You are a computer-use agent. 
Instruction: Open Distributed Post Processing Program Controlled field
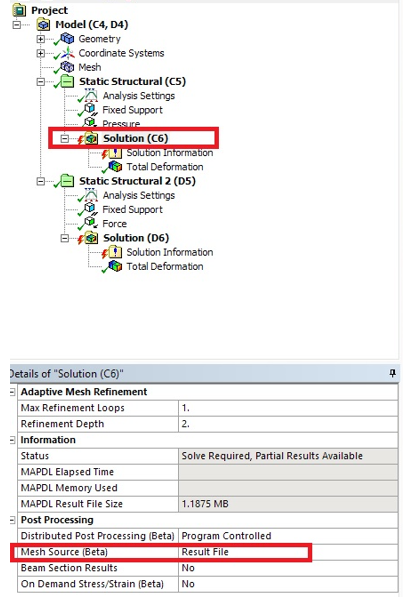coord(288,536)
